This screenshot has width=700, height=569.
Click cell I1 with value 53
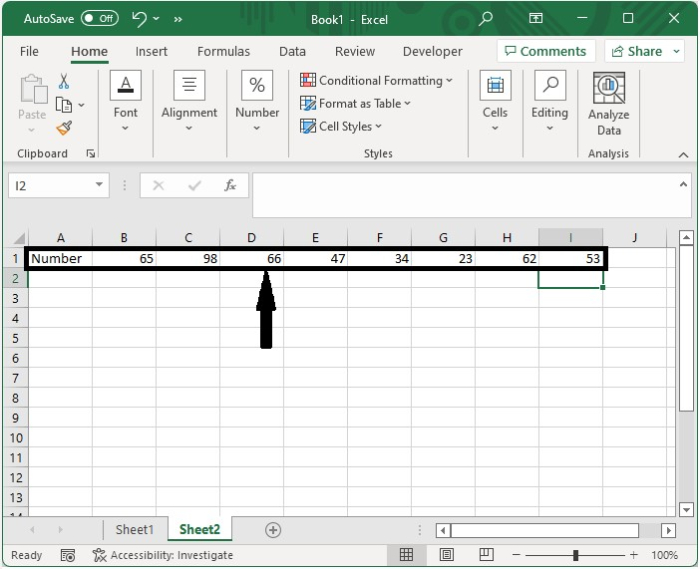(571, 258)
